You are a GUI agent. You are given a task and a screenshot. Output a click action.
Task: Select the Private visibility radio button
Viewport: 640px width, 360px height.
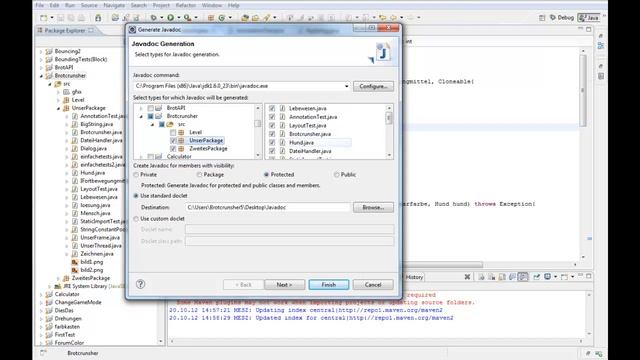(x=136, y=175)
